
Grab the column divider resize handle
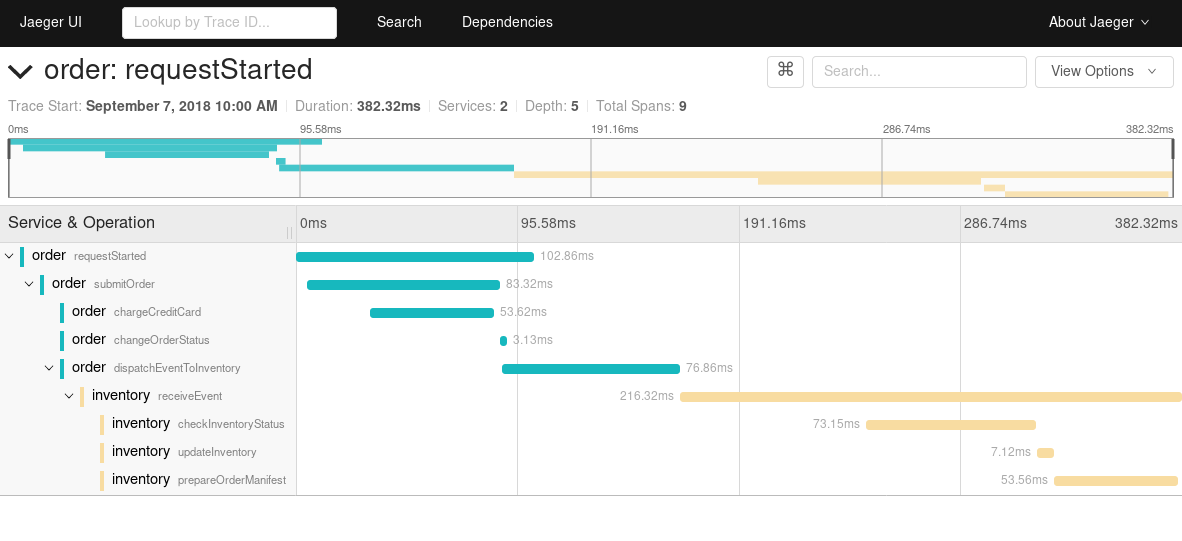[289, 233]
